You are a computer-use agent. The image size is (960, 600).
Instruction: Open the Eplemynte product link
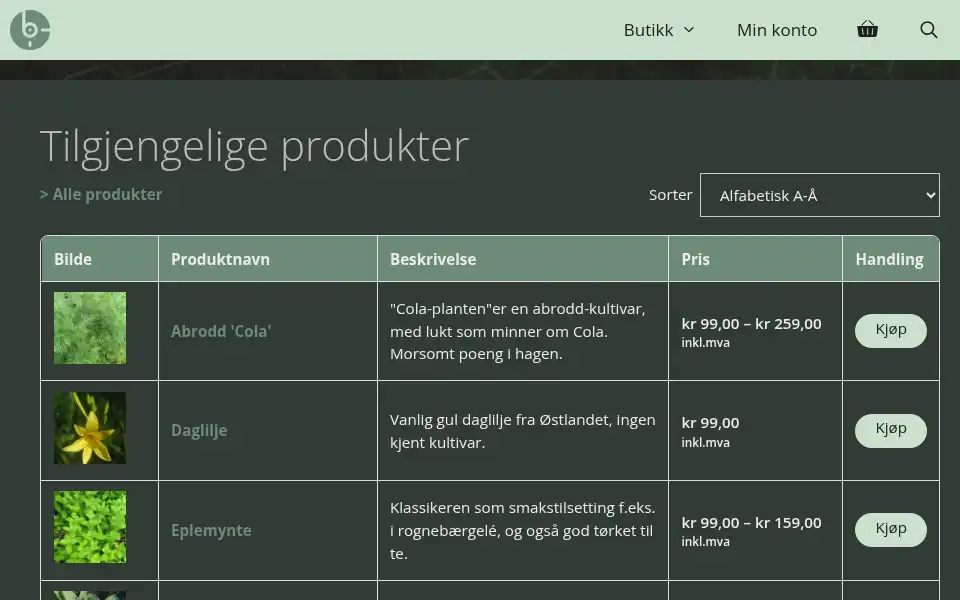point(211,530)
